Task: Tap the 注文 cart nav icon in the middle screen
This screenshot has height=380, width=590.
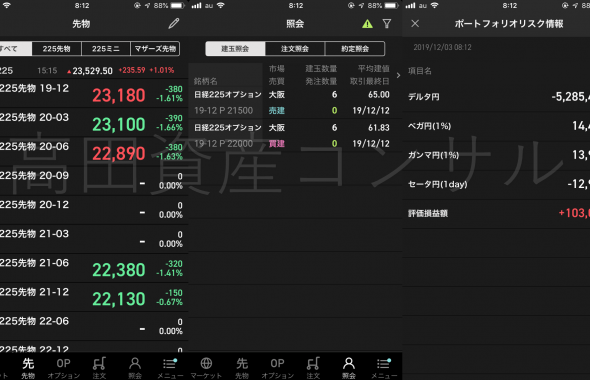Action: [313, 368]
